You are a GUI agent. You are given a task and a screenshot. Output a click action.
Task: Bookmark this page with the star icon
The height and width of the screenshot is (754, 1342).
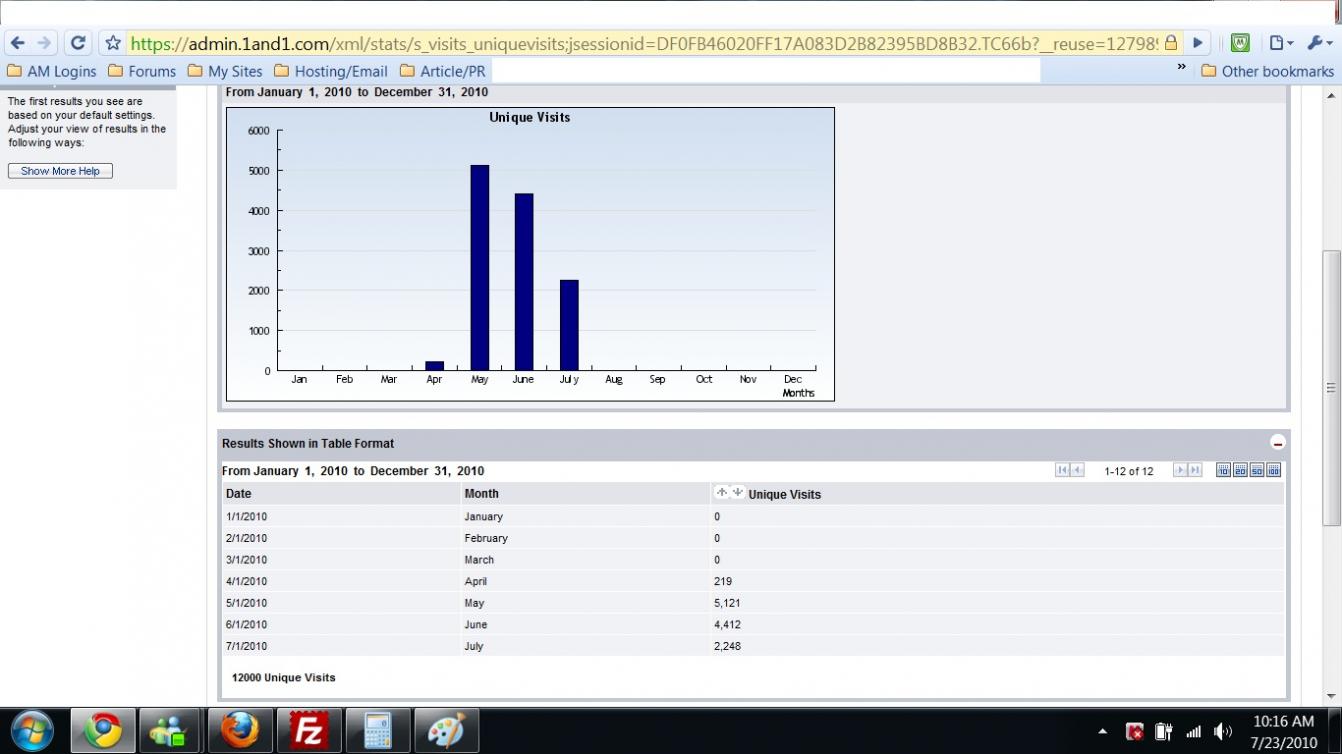click(x=113, y=43)
